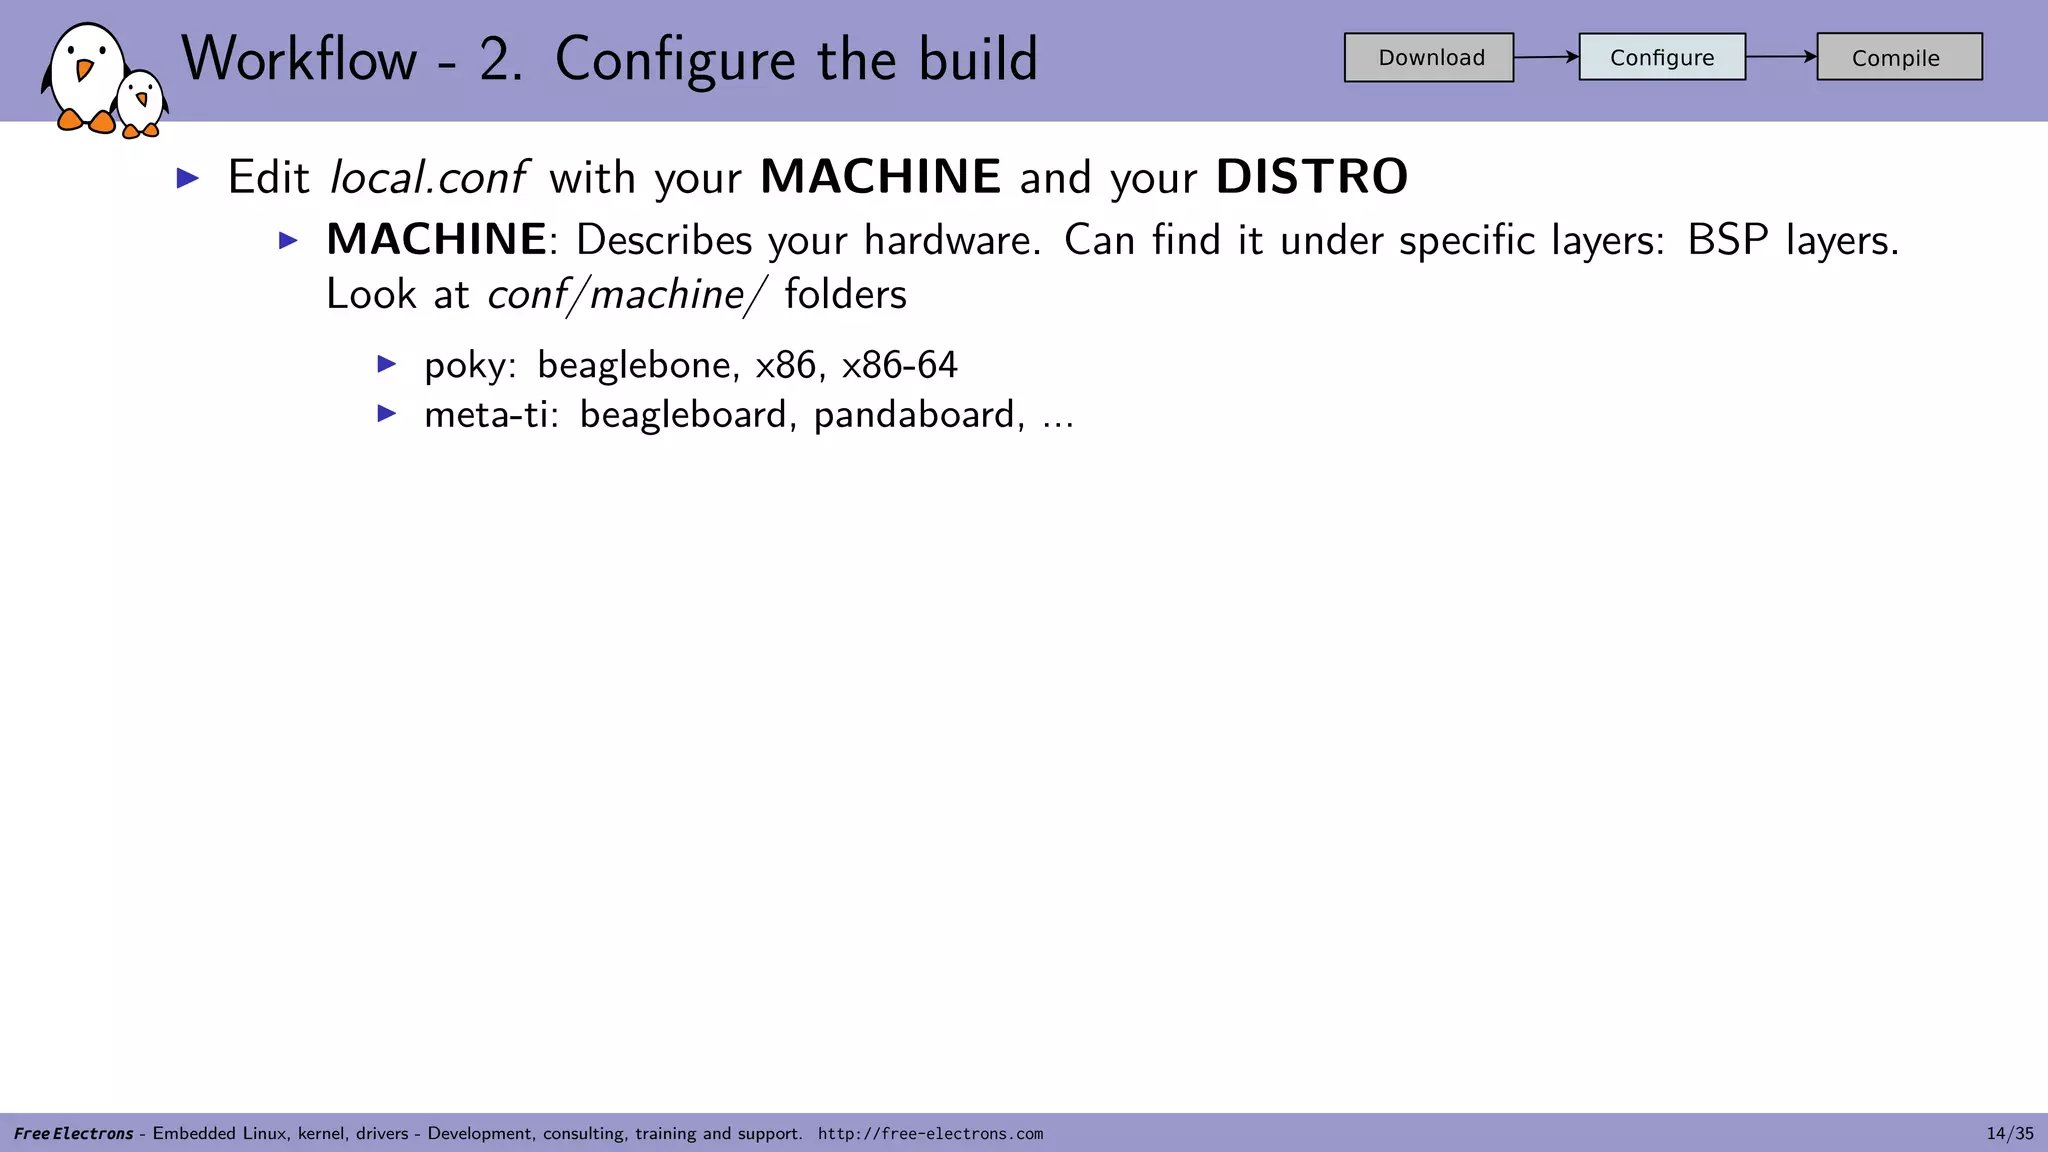Click the slide title 'Workflow - 2. Configure the build'

(609, 59)
